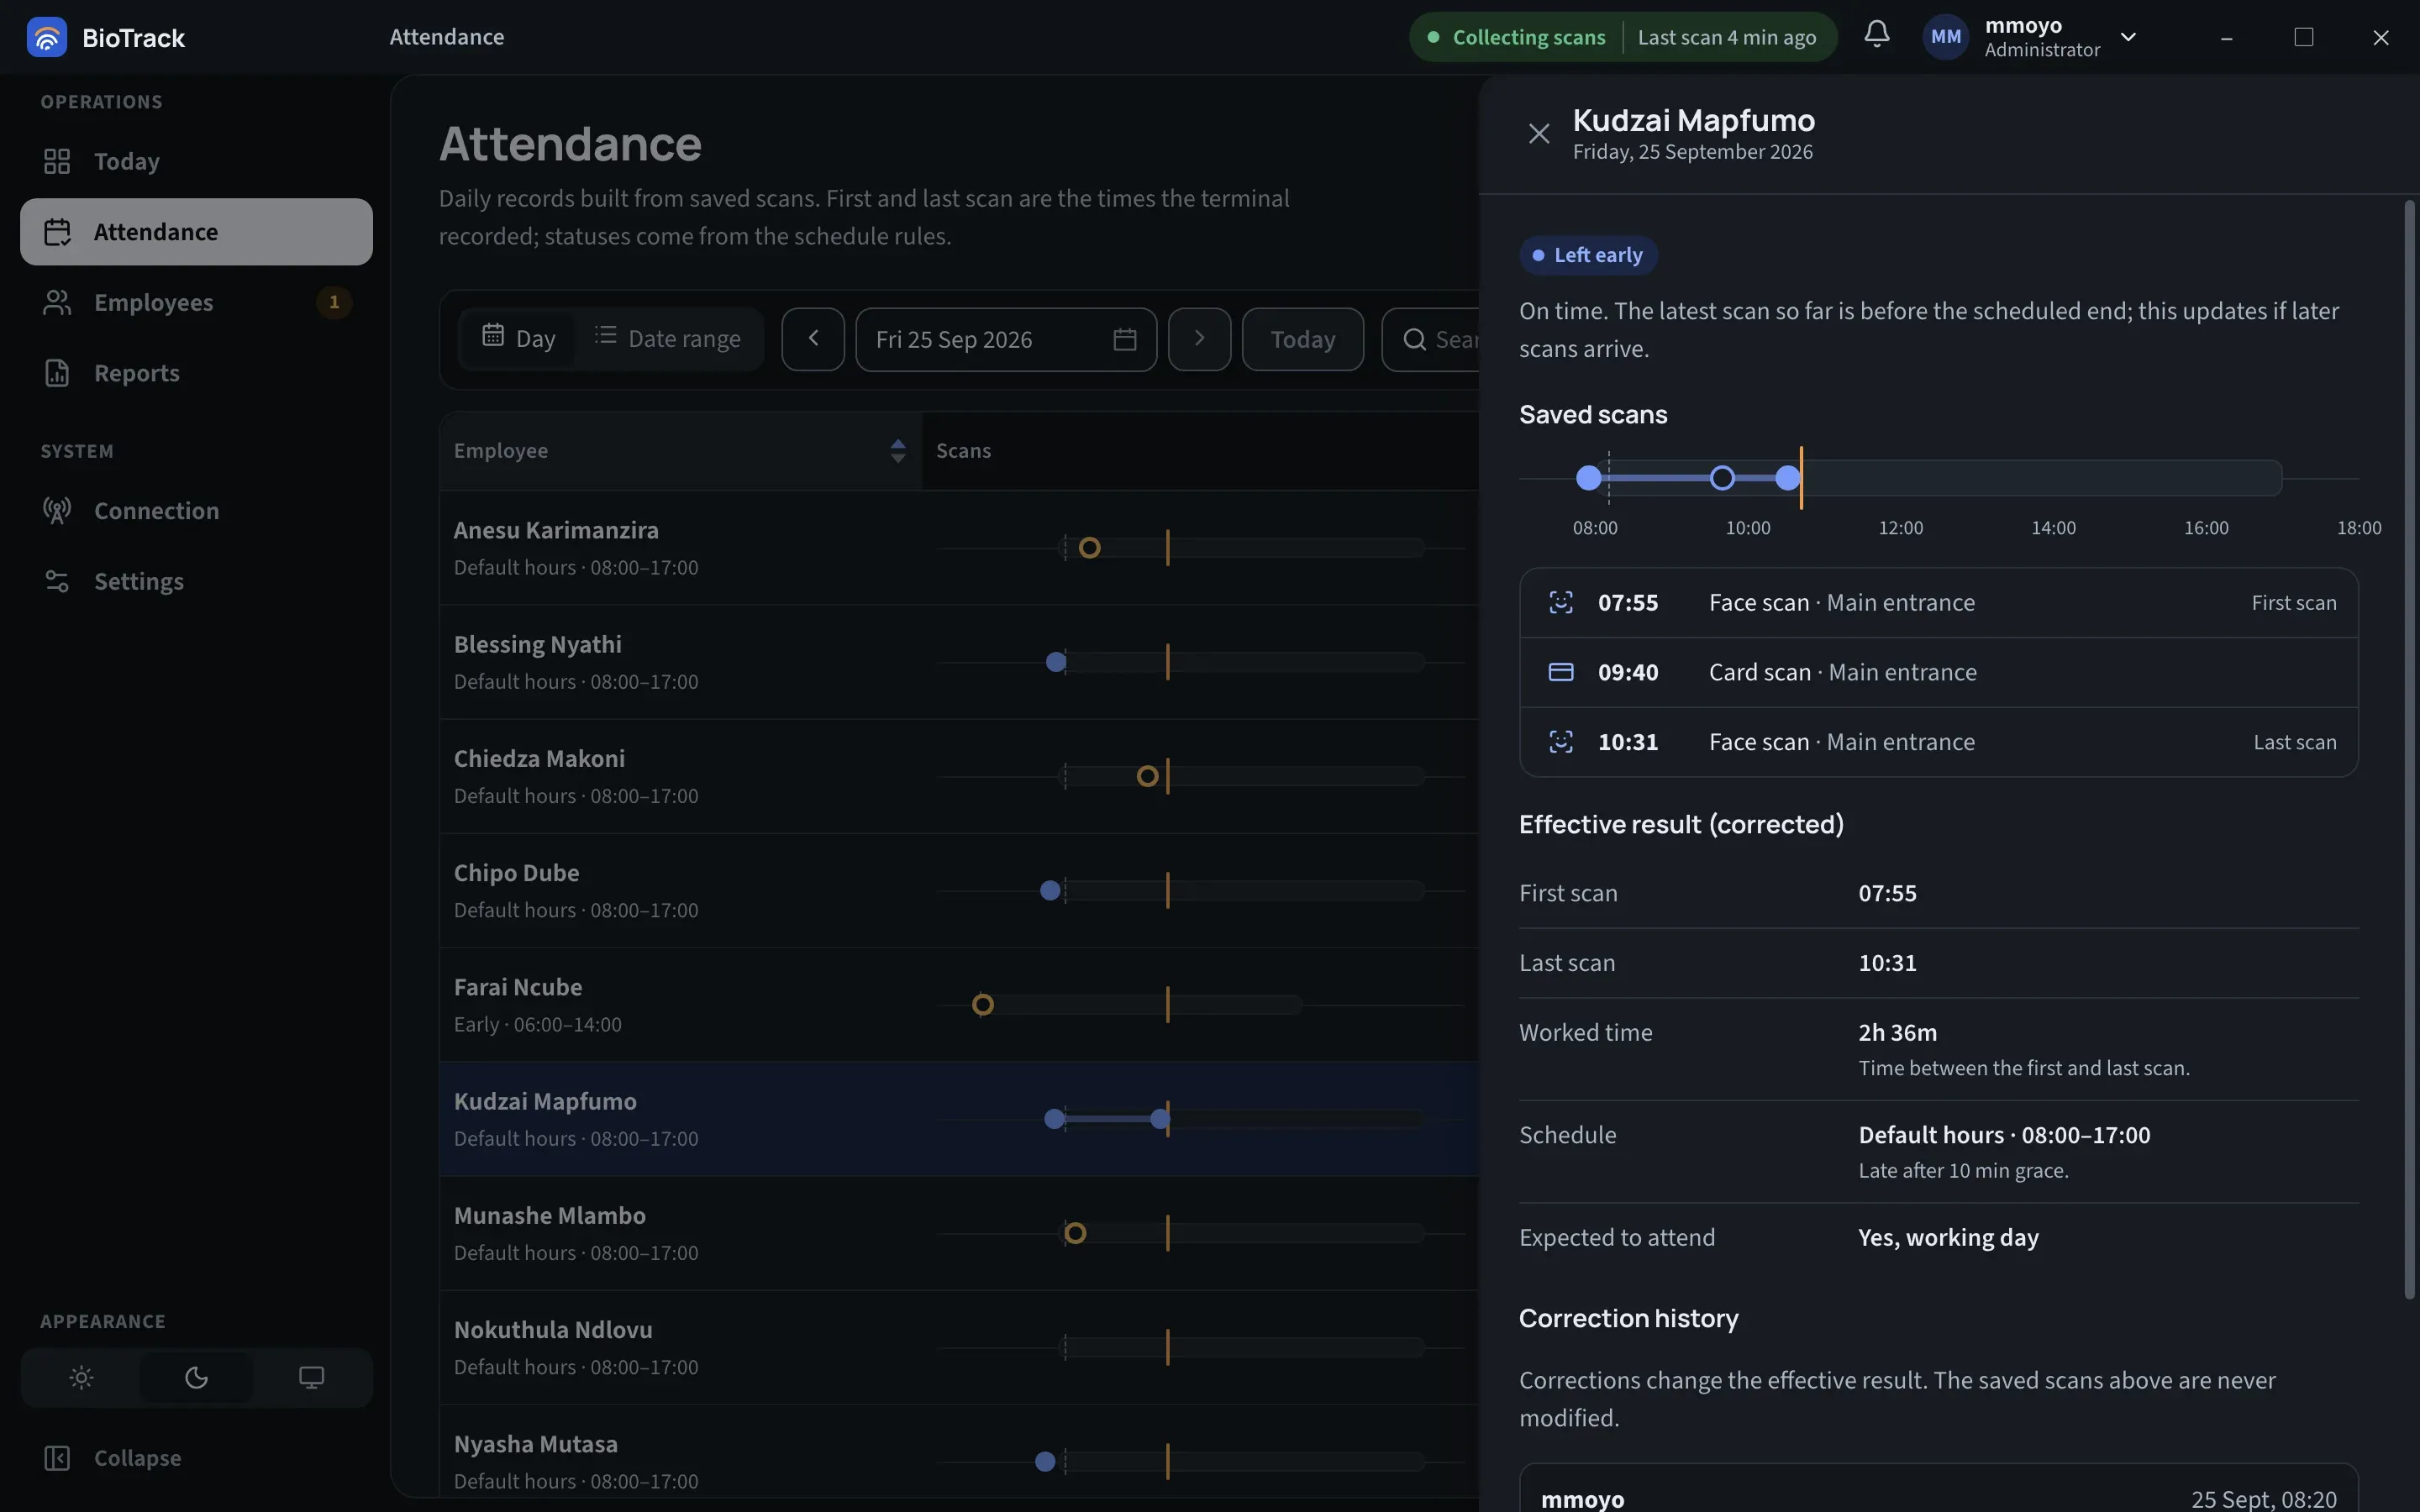The image size is (2420, 1512).
Task: Click the face scan icon at 10:31
Action: coord(1560,741)
